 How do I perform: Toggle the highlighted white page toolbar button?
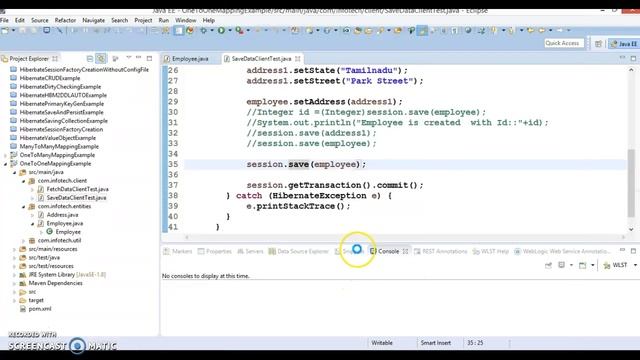pos(179,30)
